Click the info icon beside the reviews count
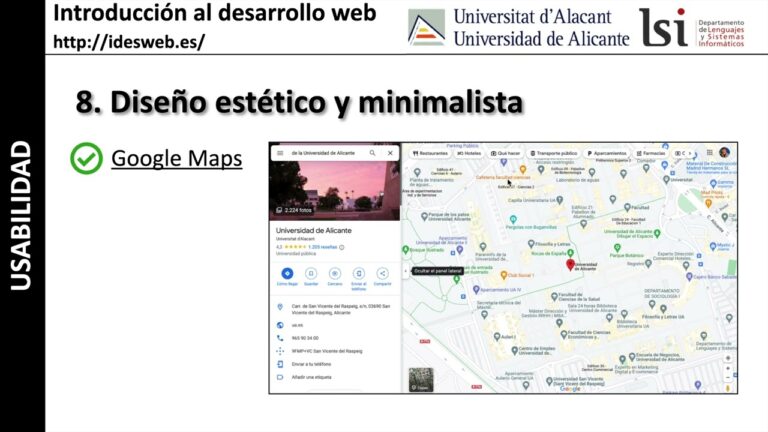This screenshot has width=768, height=432. (x=342, y=247)
